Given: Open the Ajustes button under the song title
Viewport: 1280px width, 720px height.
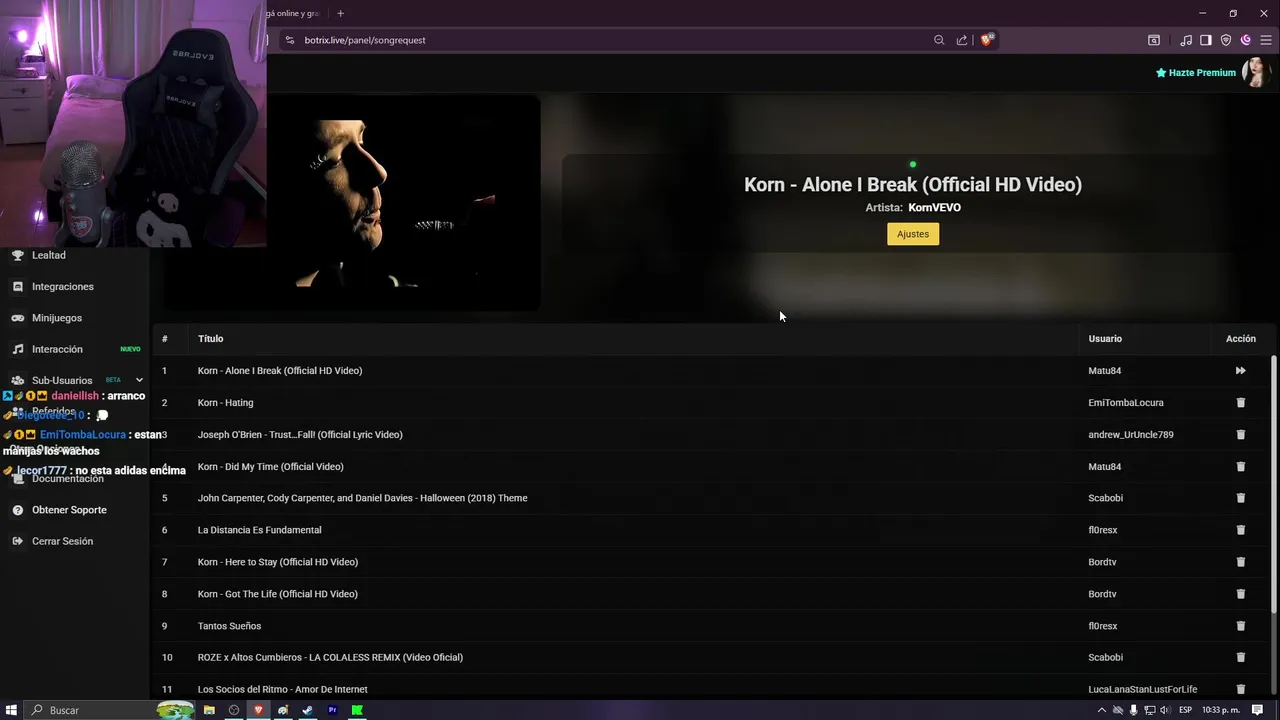Looking at the screenshot, I should click(x=913, y=234).
